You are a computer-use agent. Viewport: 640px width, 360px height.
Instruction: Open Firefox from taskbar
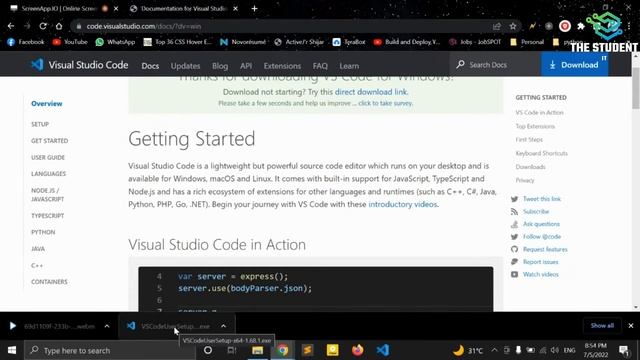(358, 350)
